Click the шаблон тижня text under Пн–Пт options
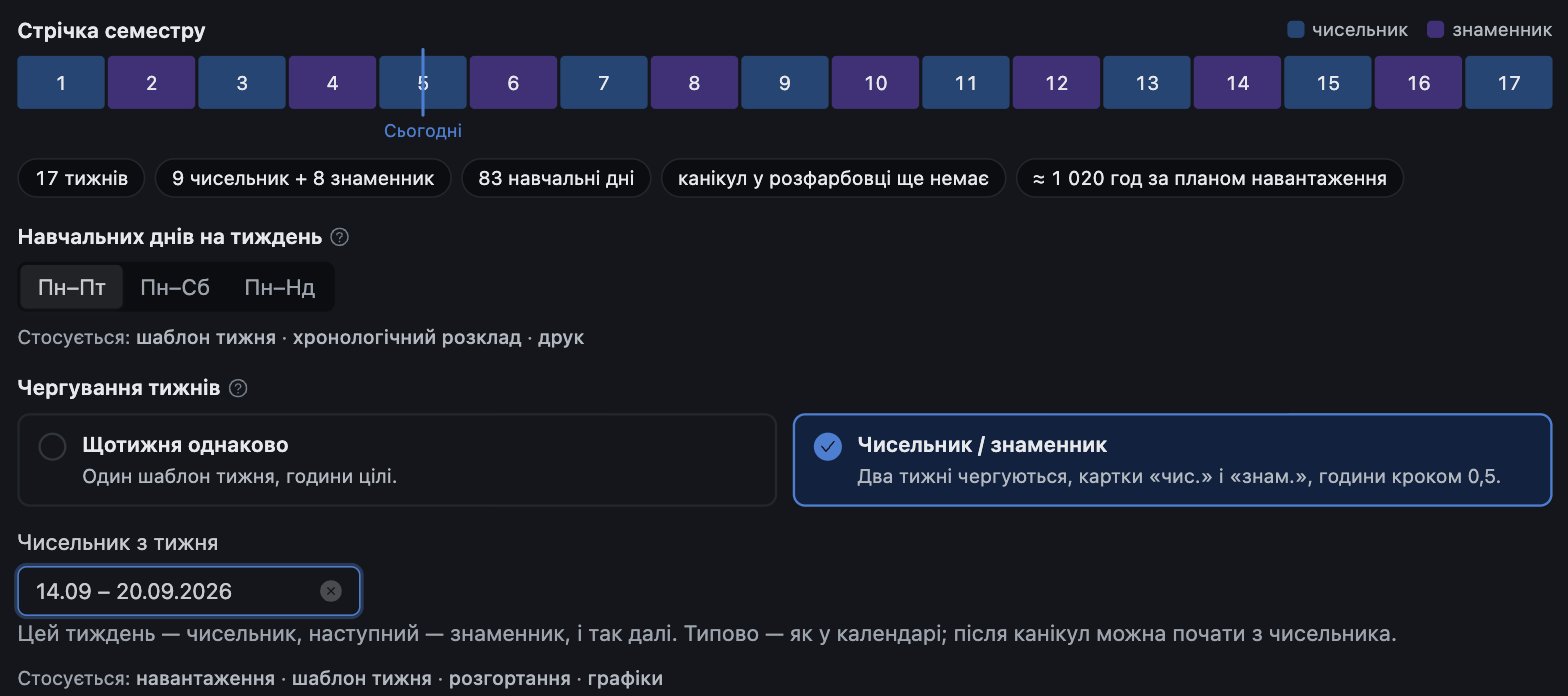1568x696 pixels. tap(206, 337)
